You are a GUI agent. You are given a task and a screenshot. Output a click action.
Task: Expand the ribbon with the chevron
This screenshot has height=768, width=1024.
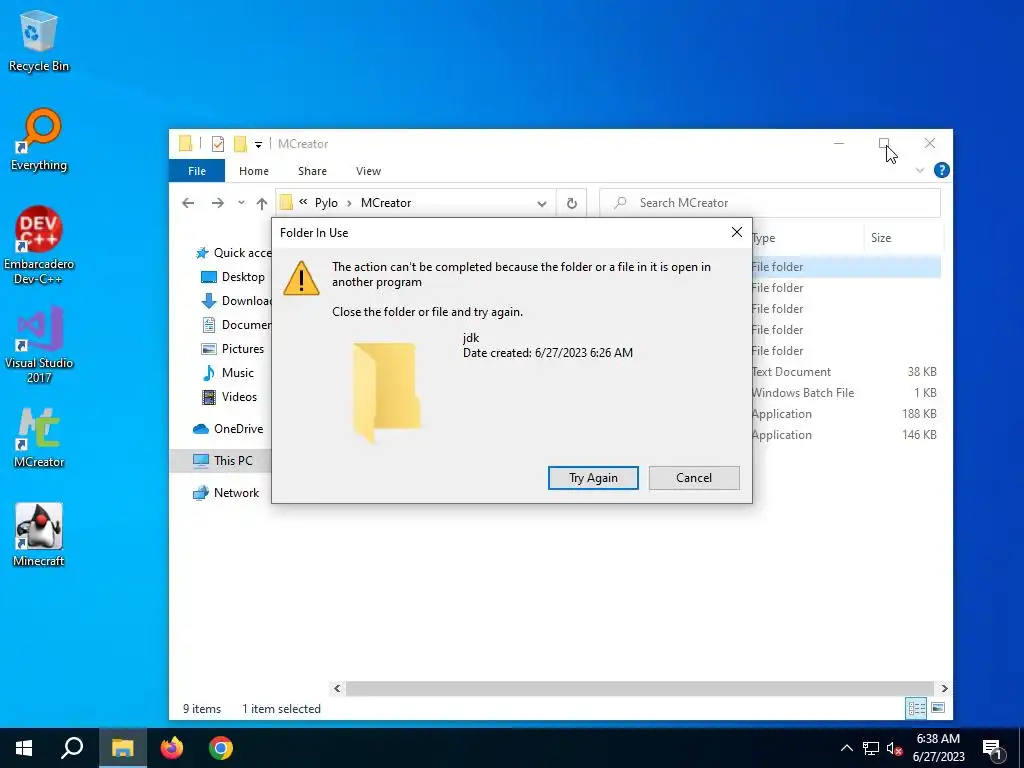920,170
